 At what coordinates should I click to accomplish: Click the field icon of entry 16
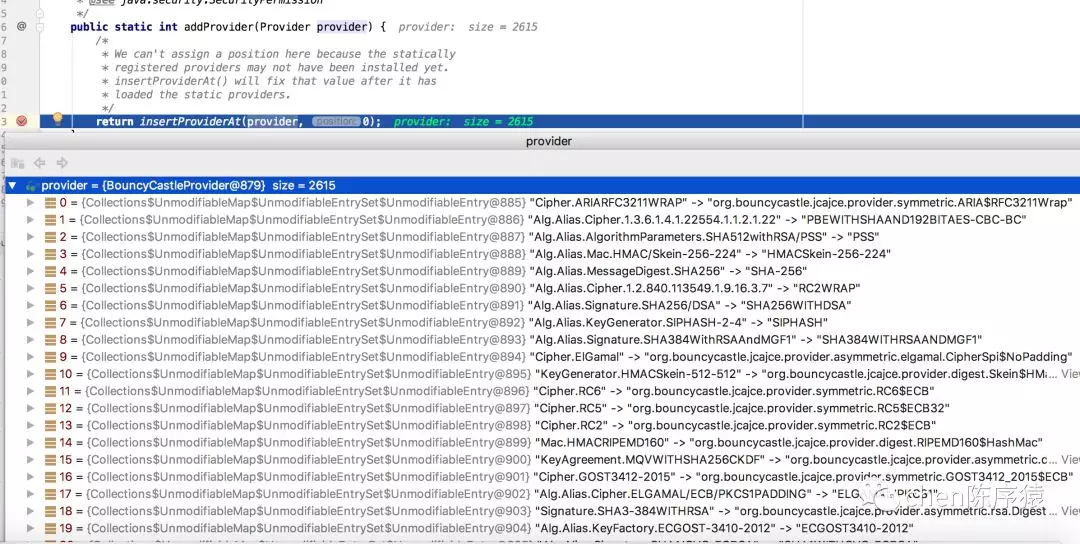point(50,477)
